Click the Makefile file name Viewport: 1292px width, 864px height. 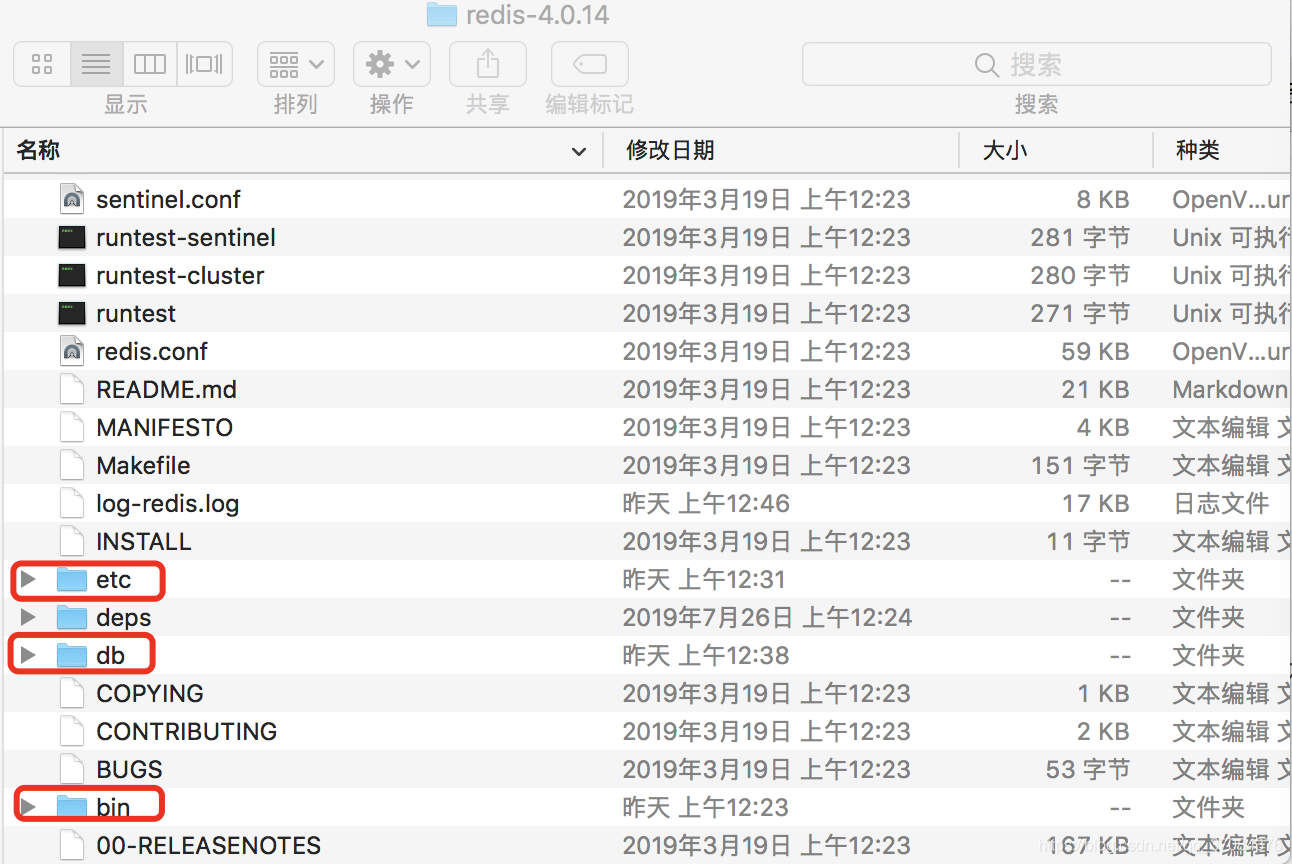click(x=143, y=465)
